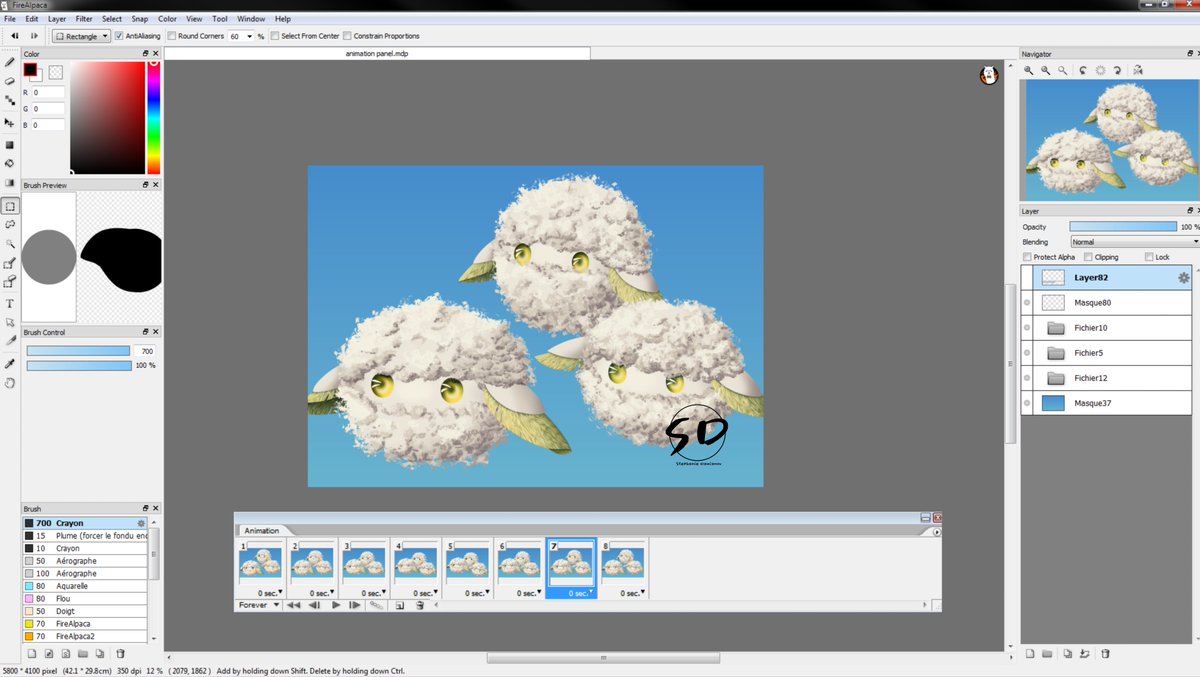Open the Animation panel options menu arrow
Image resolution: width=1200 pixels, height=677 pixels.
937,532
